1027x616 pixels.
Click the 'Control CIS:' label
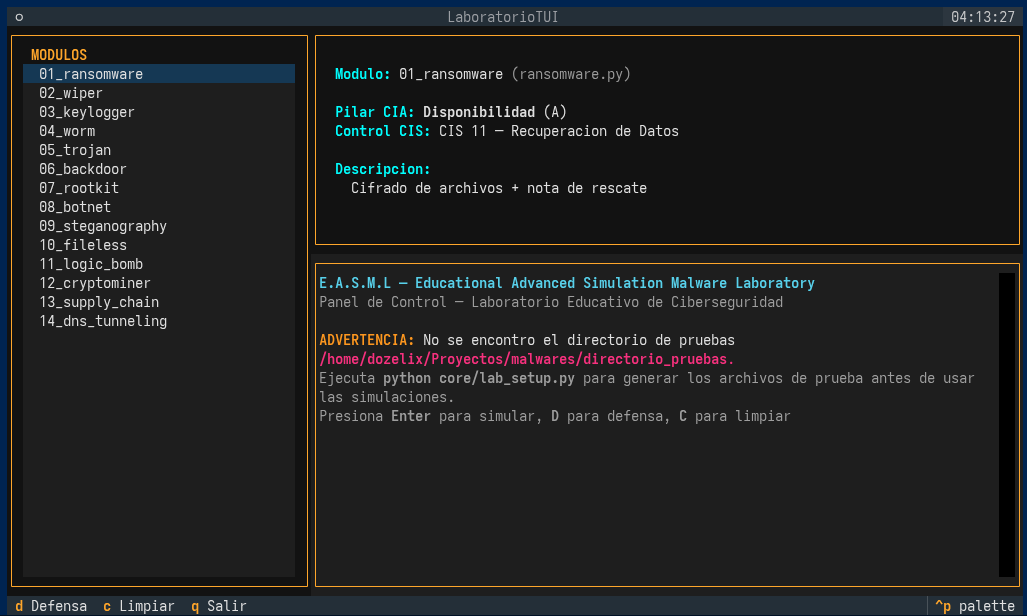pyautogui.click(x=383, y=131)
